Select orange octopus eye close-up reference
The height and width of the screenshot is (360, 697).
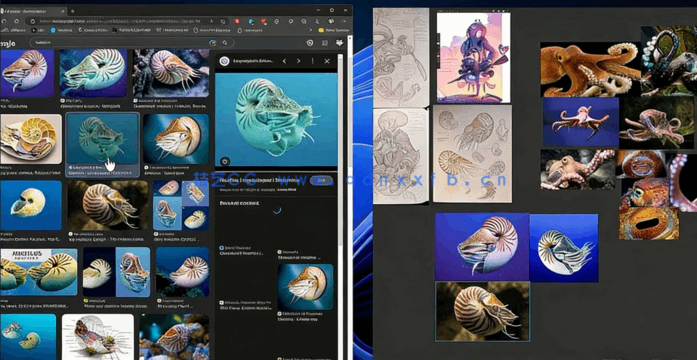pos(649,223)
